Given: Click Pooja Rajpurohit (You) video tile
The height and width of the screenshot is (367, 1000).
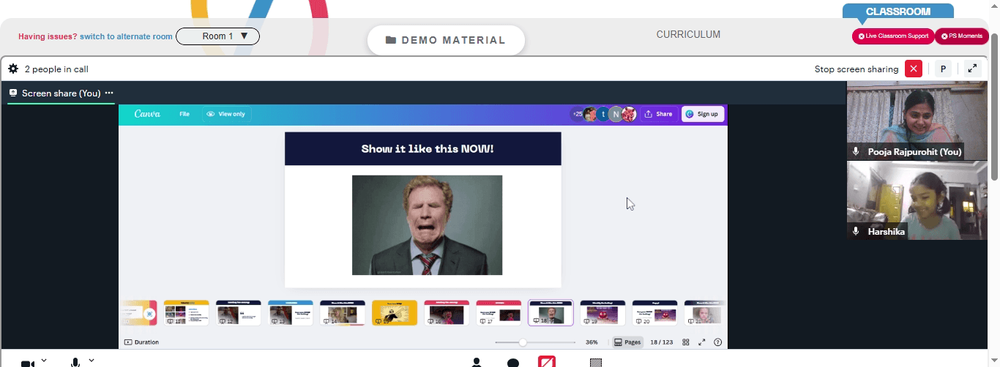Looking at the screenshot, I should (916, 120).
